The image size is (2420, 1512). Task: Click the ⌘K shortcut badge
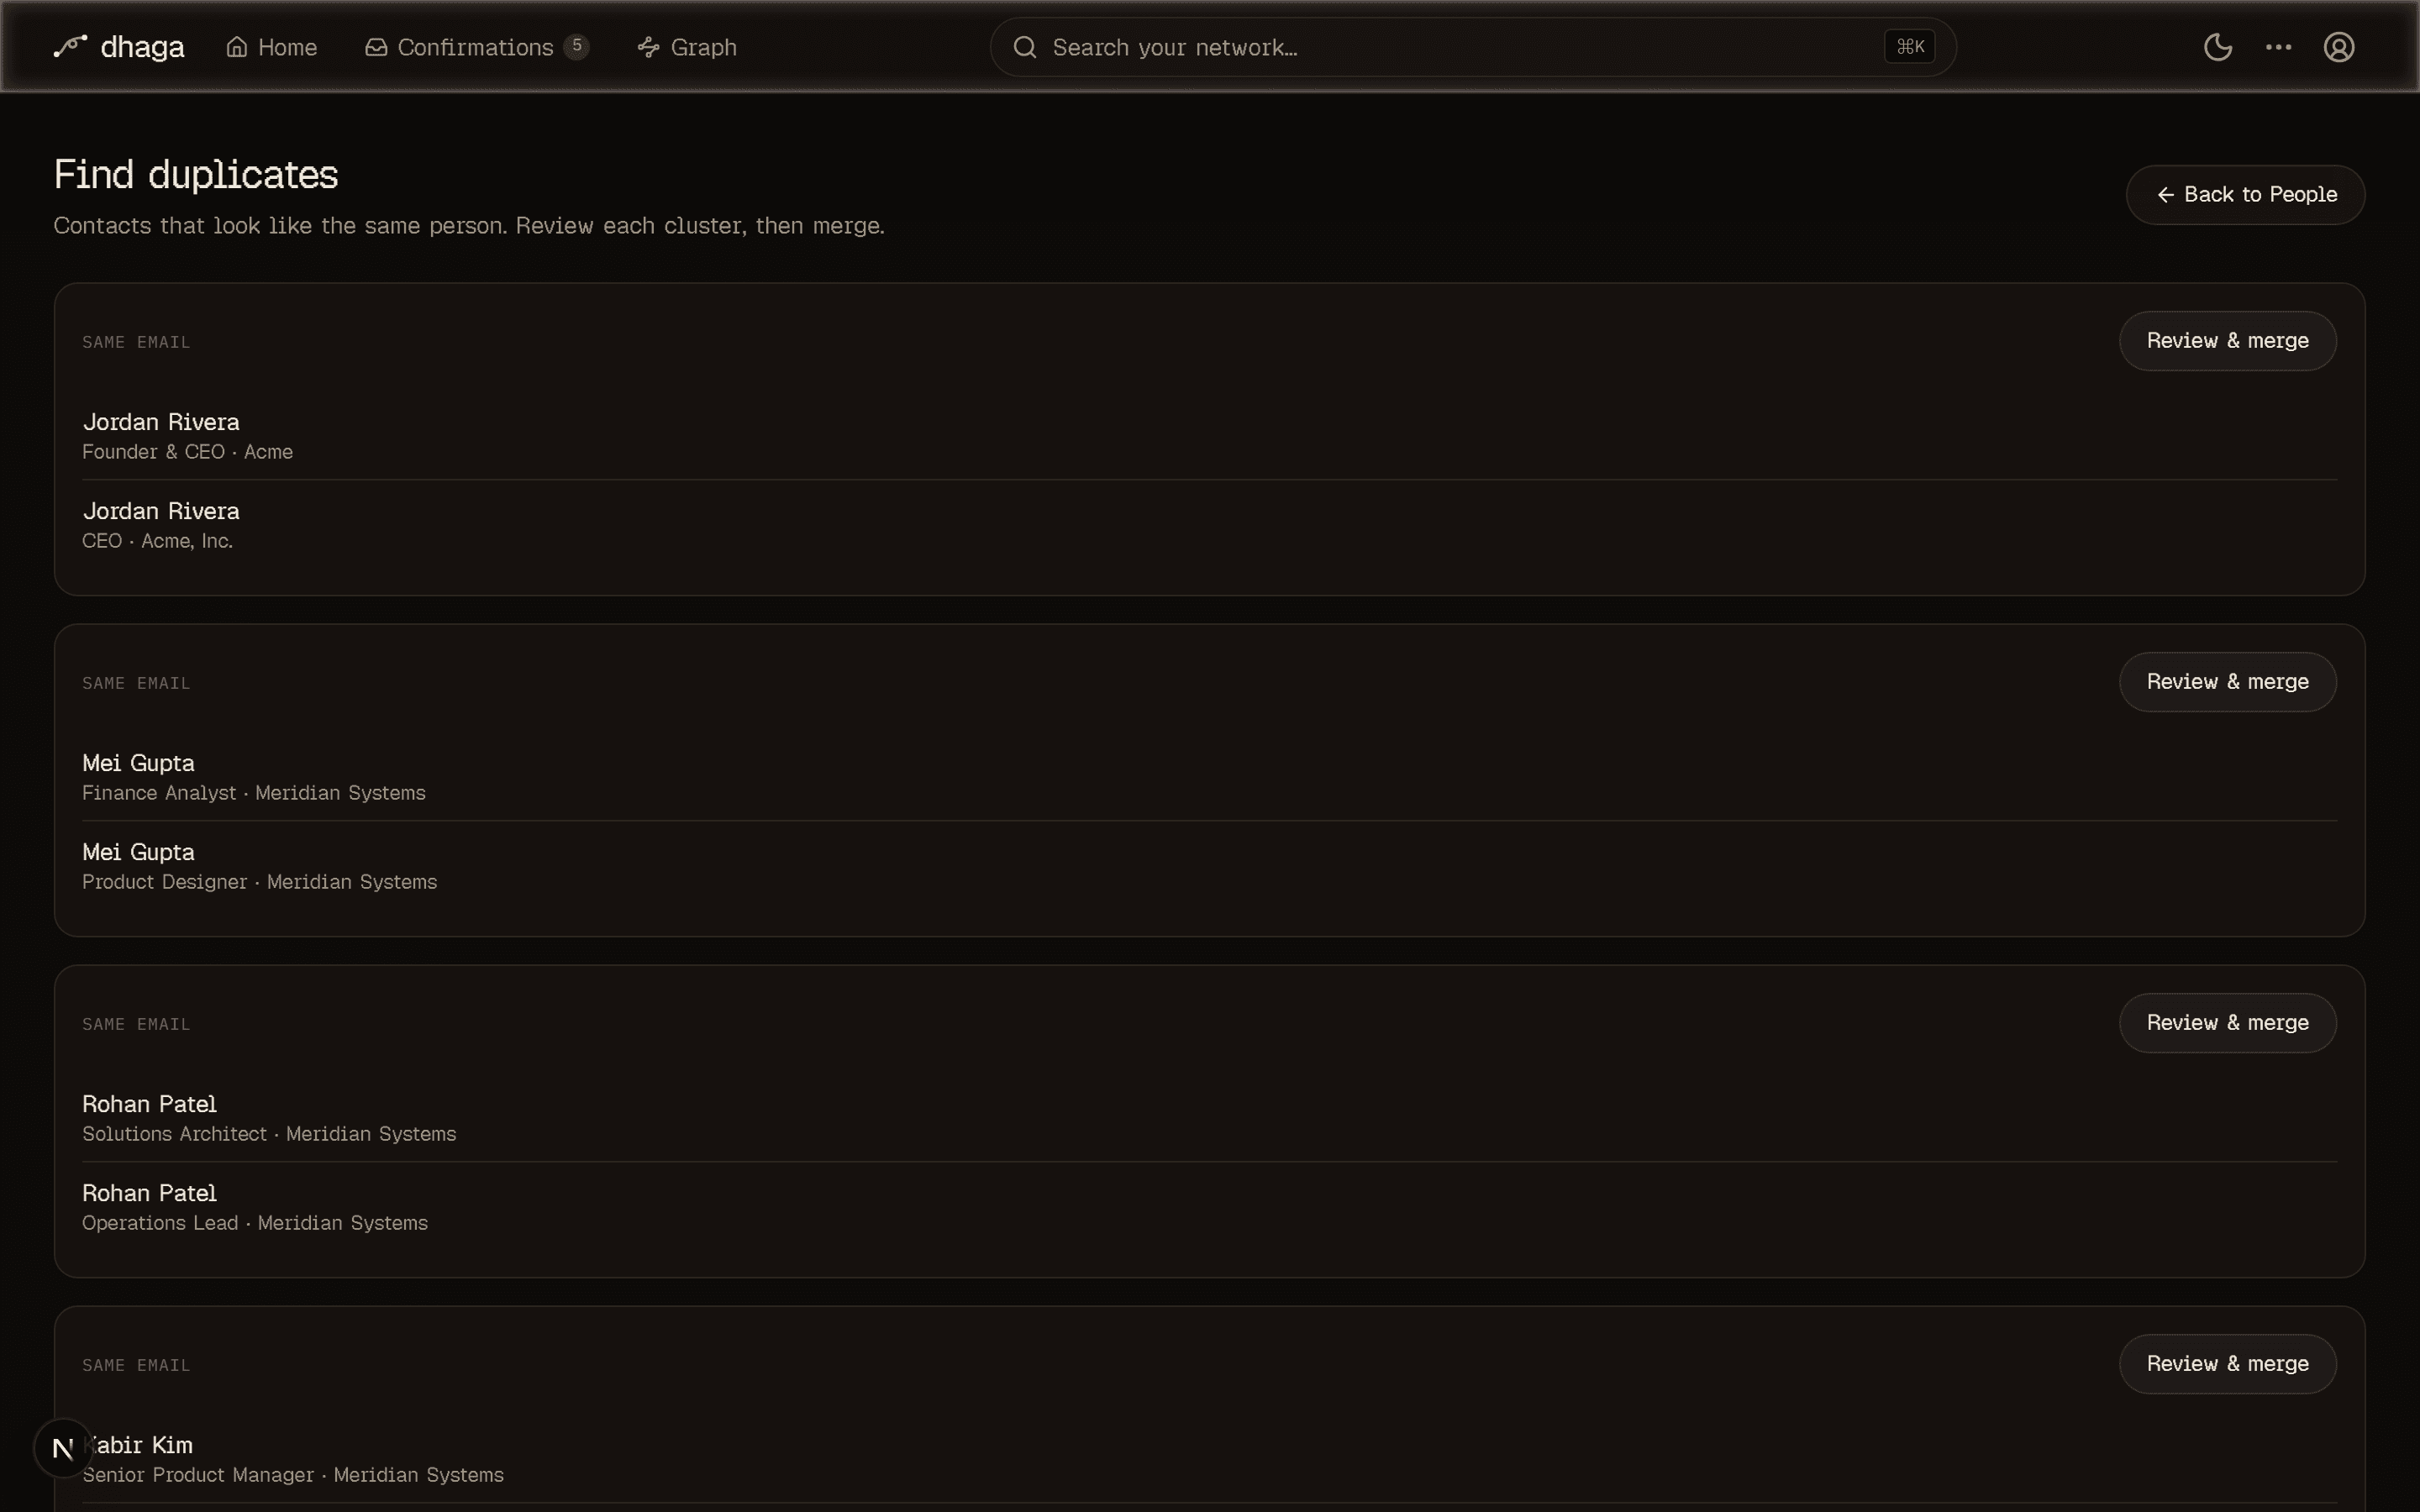tap(1910, 47)
